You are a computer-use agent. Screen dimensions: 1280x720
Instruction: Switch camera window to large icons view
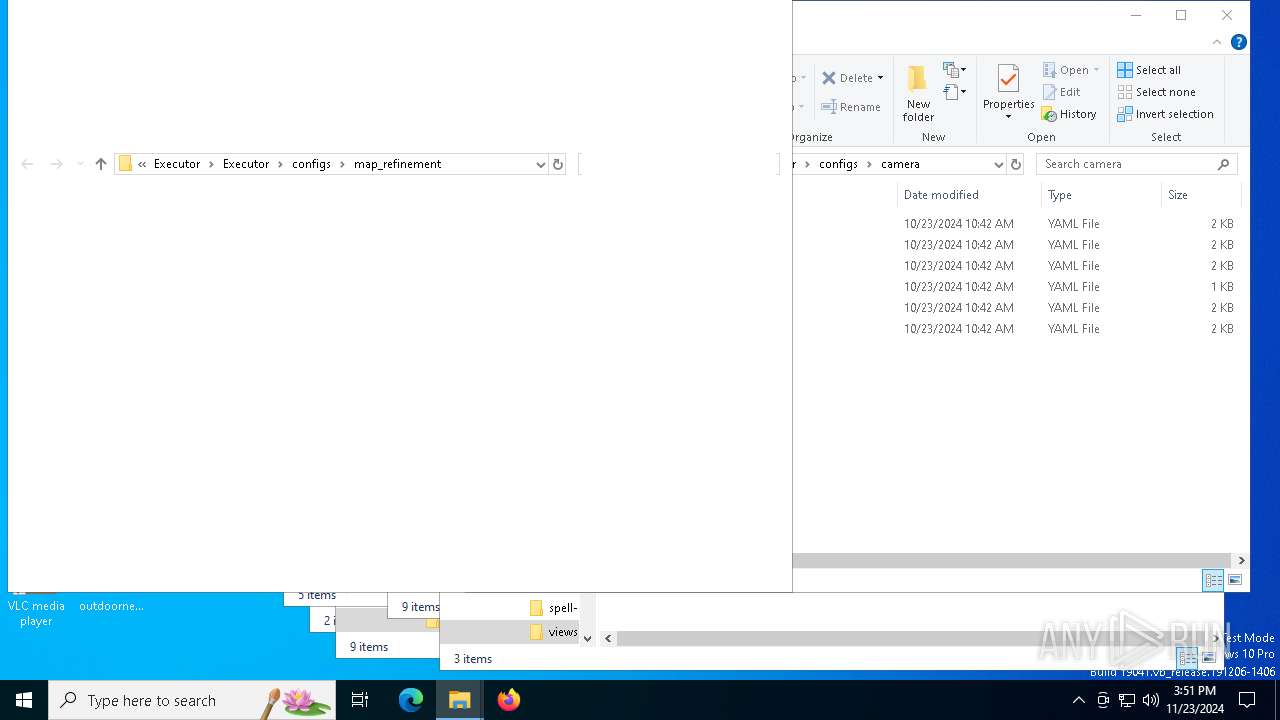tap(1235, 580)
